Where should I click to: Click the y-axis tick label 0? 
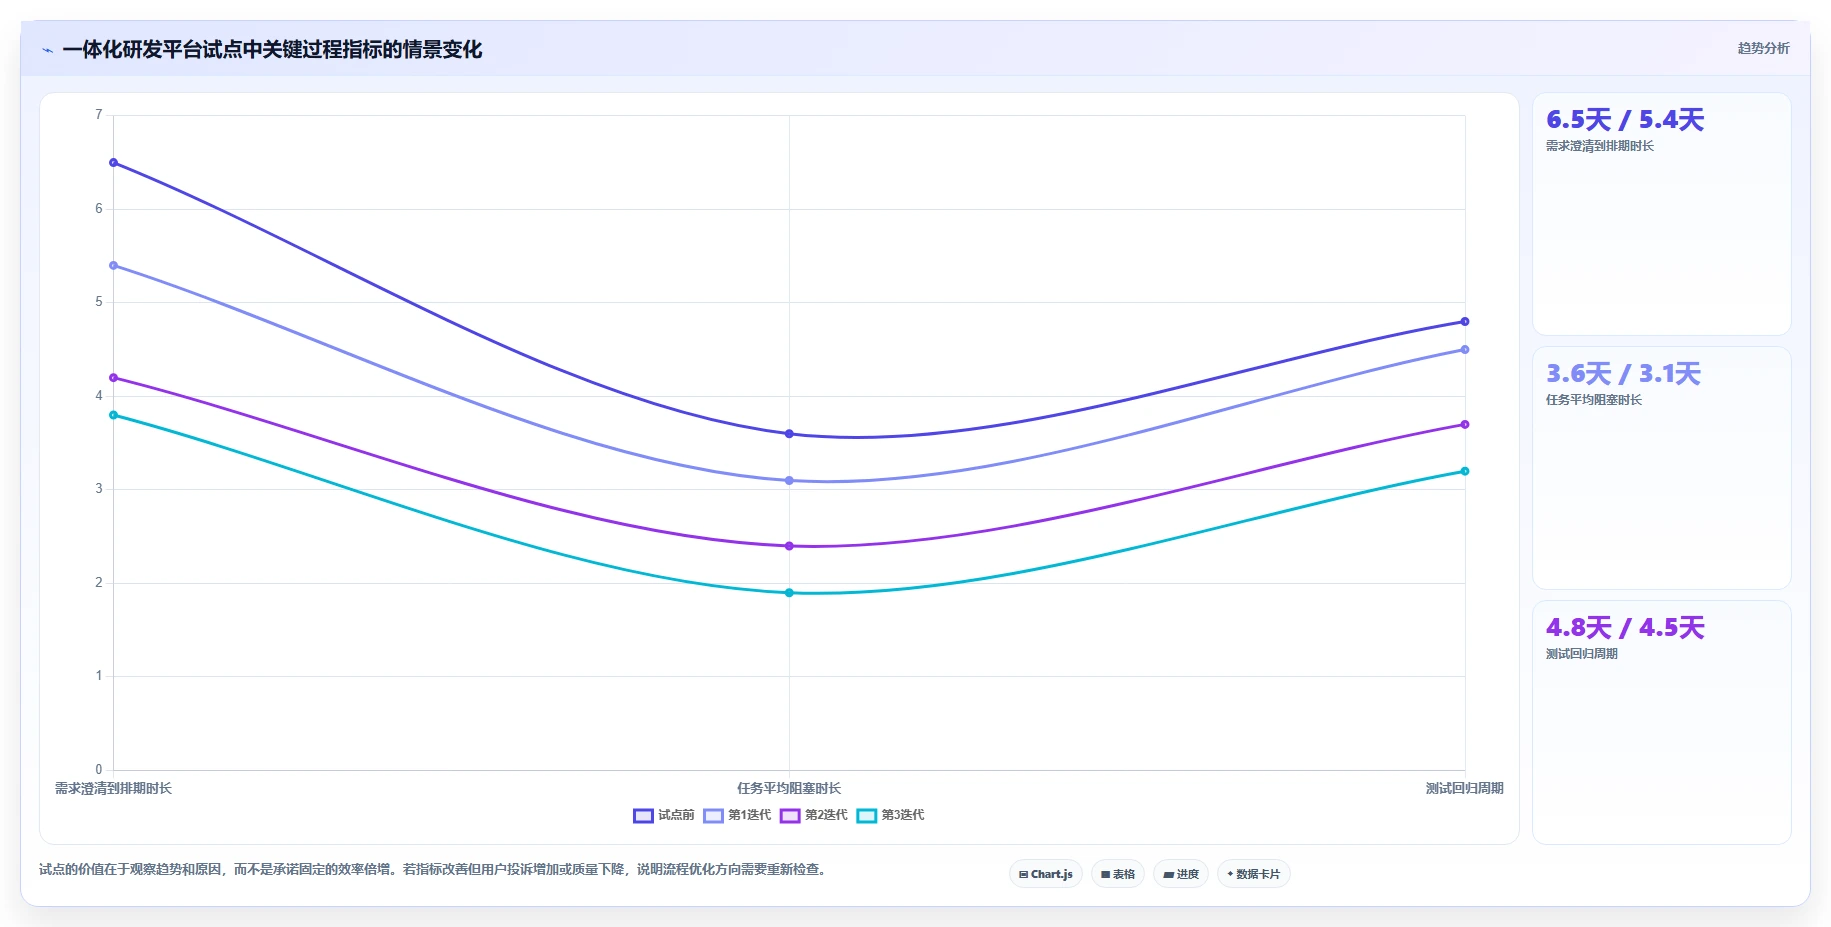pos(99,770)
